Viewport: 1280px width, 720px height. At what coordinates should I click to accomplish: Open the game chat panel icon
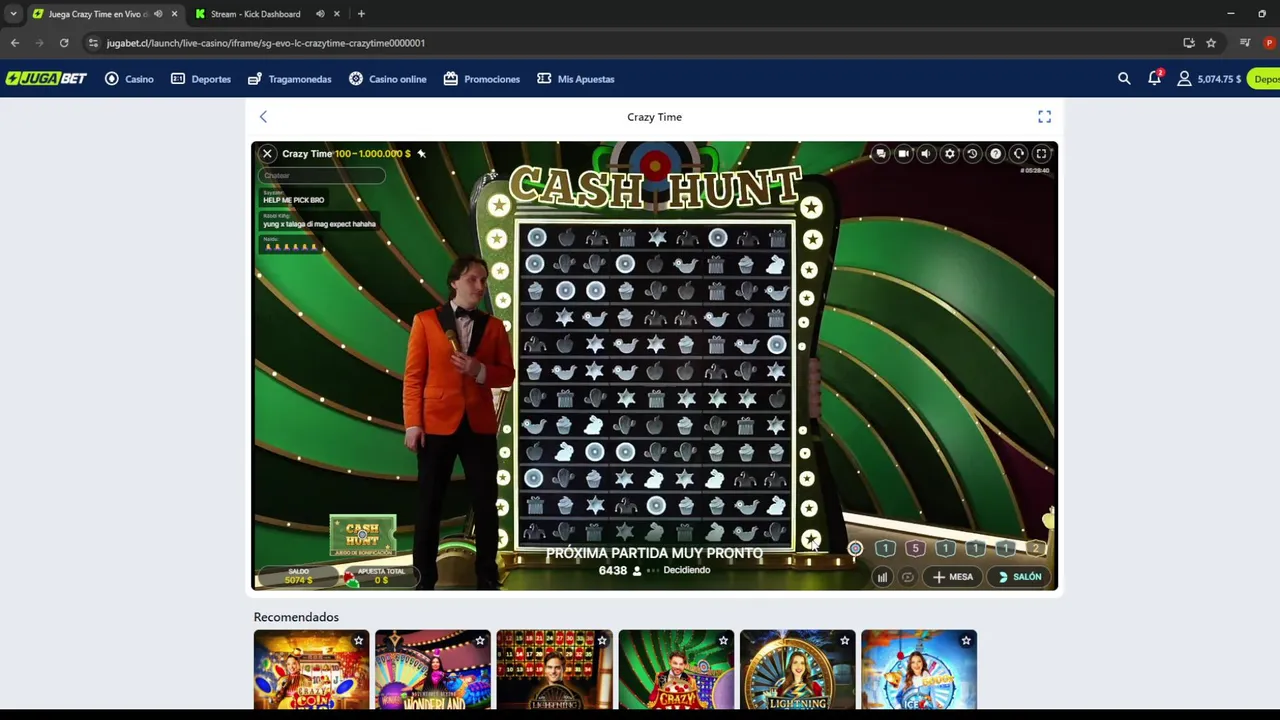880,154
